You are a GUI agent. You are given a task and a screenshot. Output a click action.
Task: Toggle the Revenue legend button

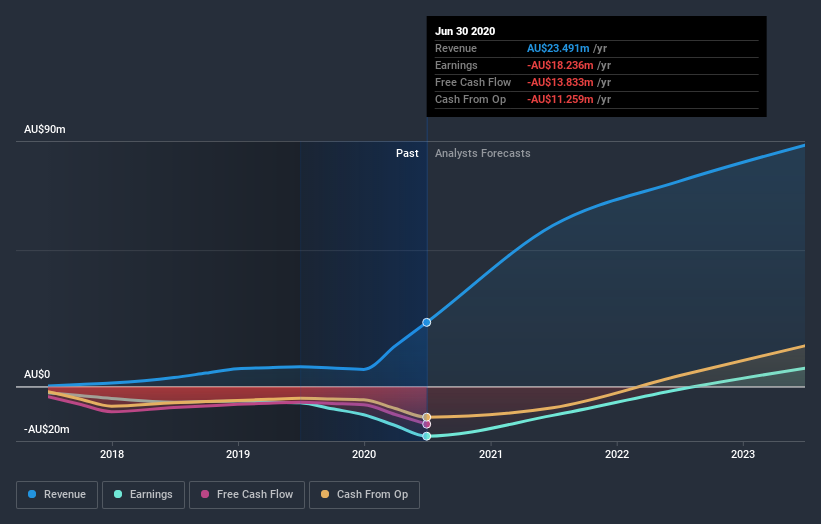click(57, 495)
